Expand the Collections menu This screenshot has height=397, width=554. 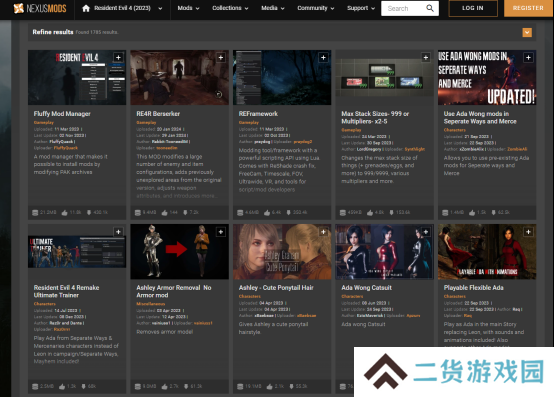[x=230, y=8]
